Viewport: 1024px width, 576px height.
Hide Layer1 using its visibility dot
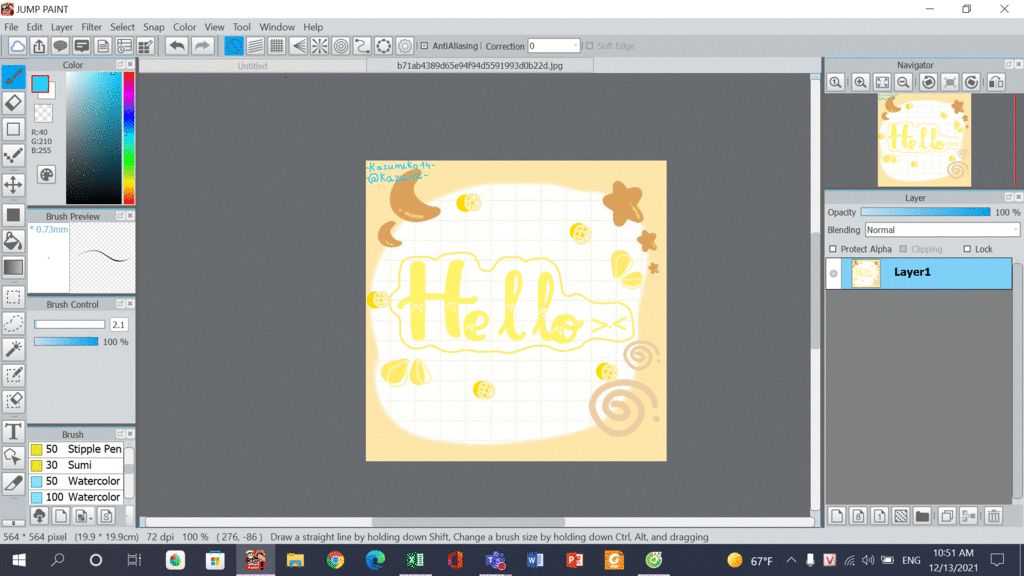tap(833, 274)
